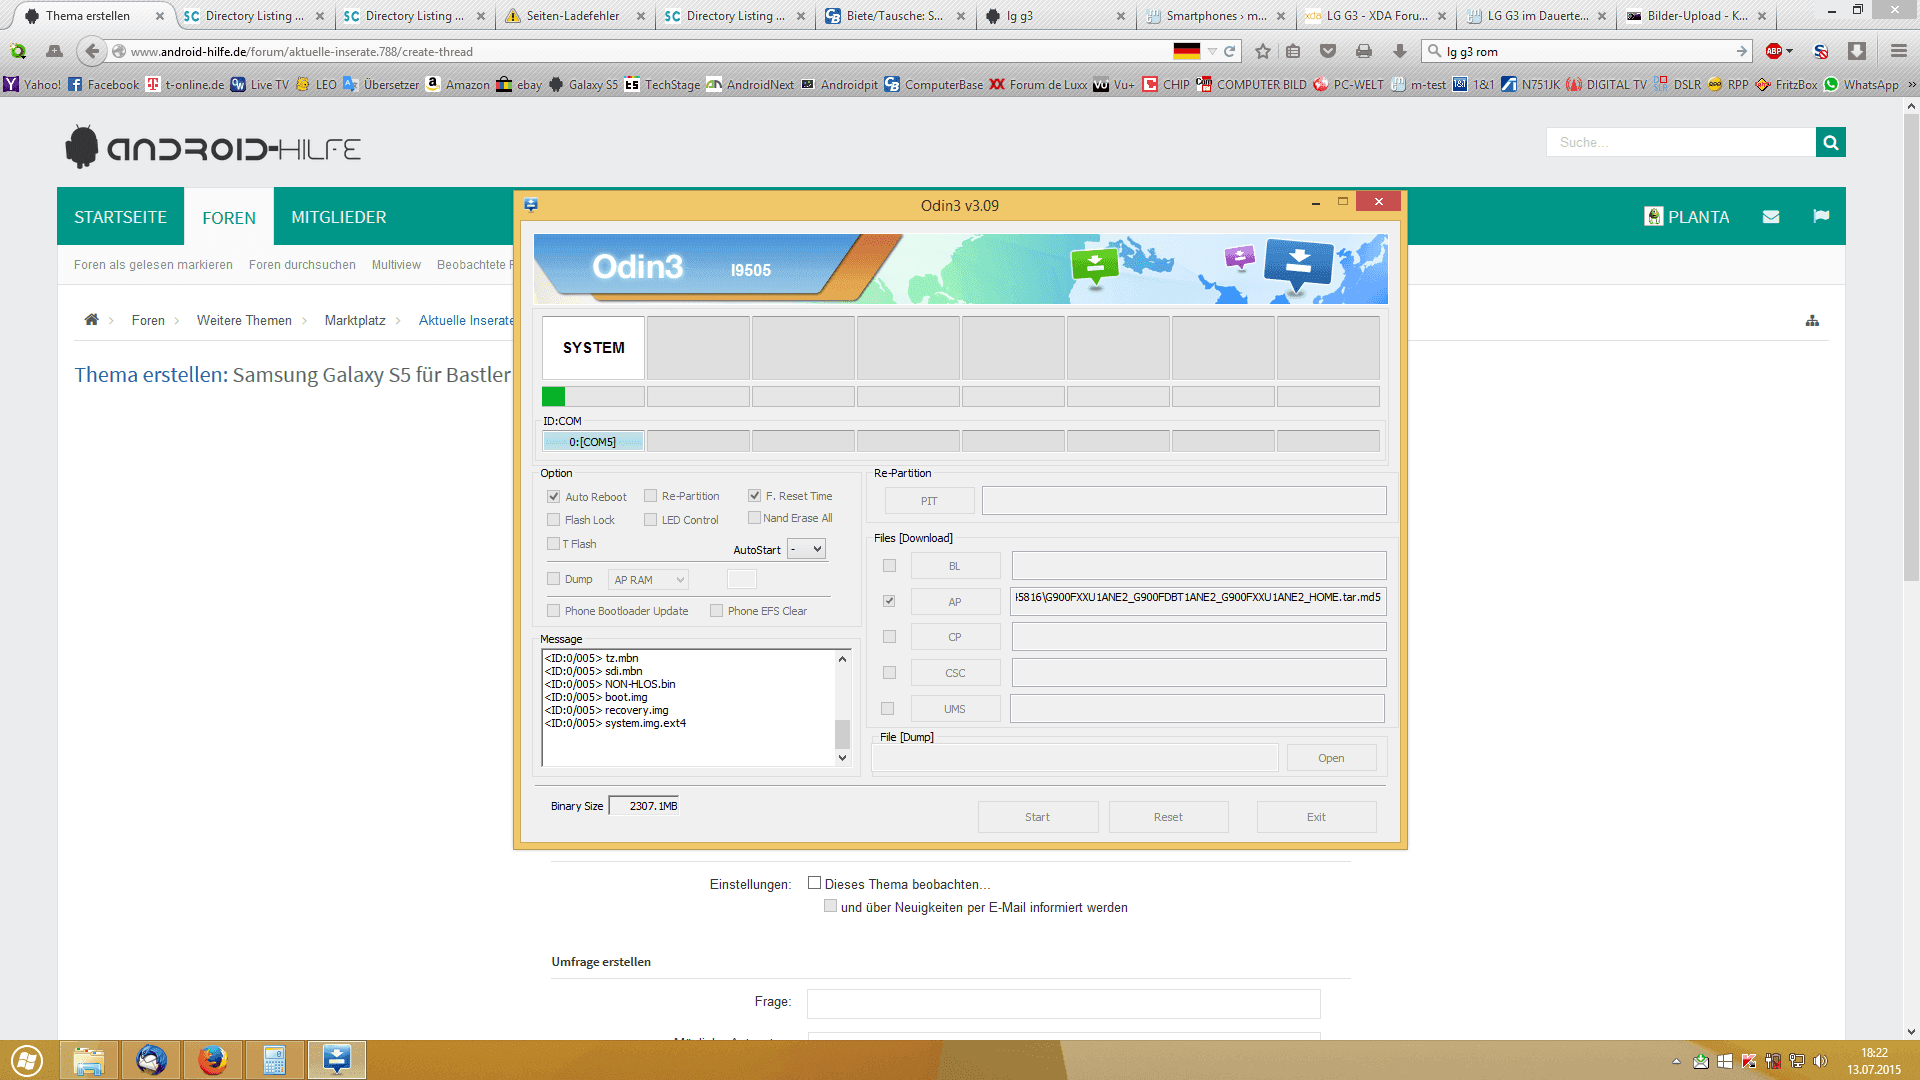Toggle the F. Reset Time checkbox
The image size is (1920, 1080).
pos(755,496)
